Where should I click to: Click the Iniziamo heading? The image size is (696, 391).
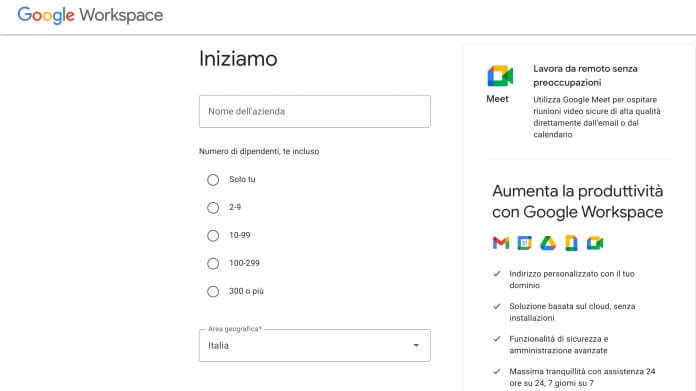pyautogui.click(x=238, y=59)
